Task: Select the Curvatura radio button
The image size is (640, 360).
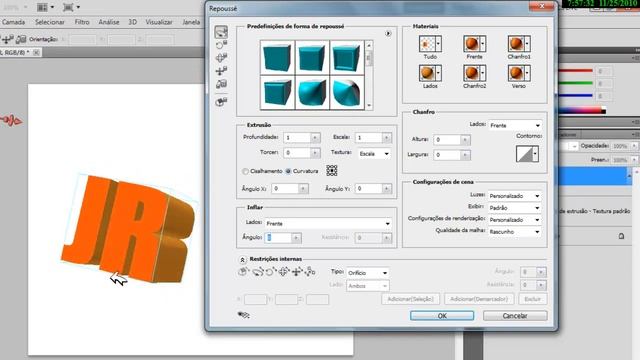Action: 288,171
